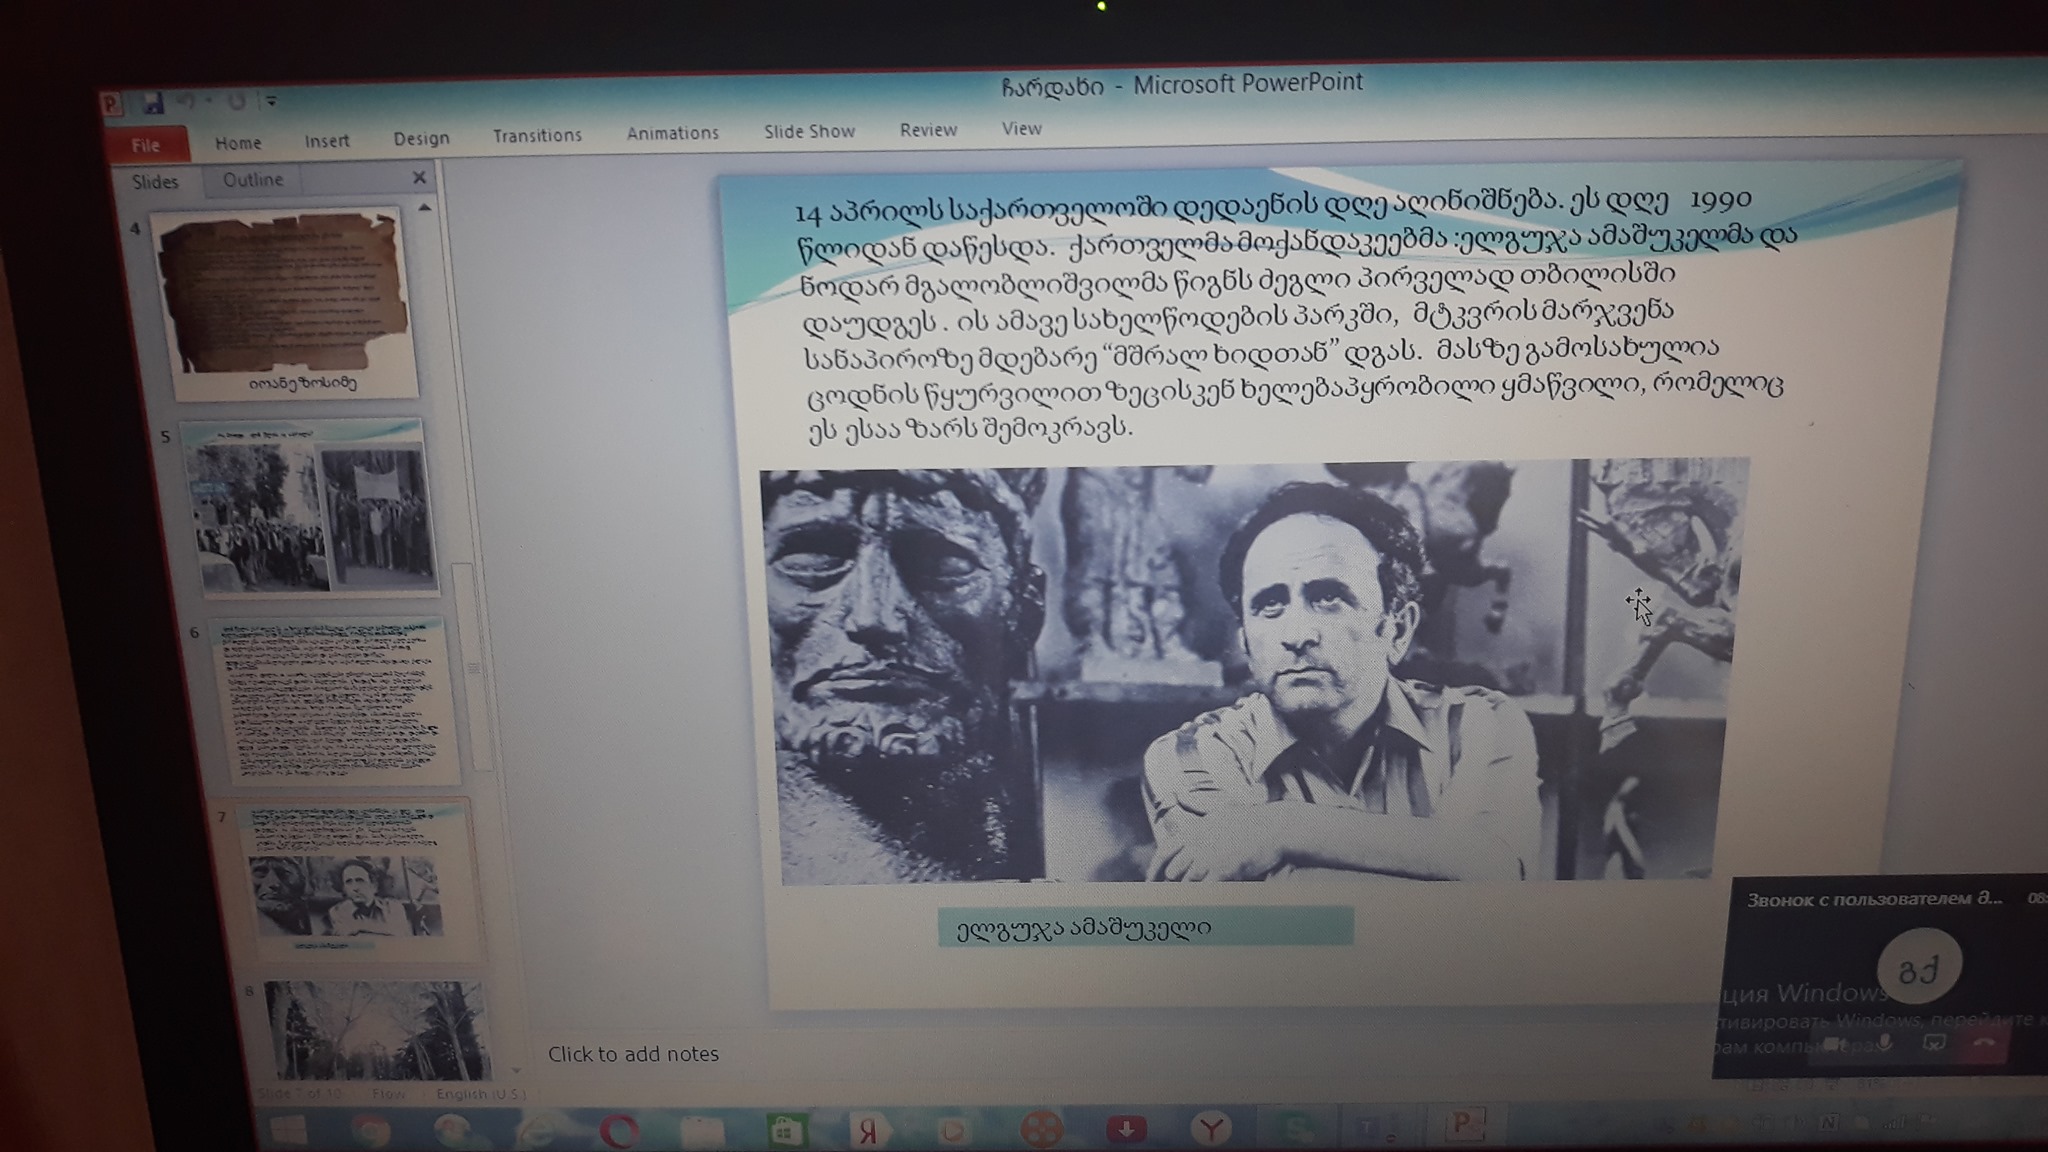Open the Animations ribbon tab

pyautogui.click(x=672, y=133)
